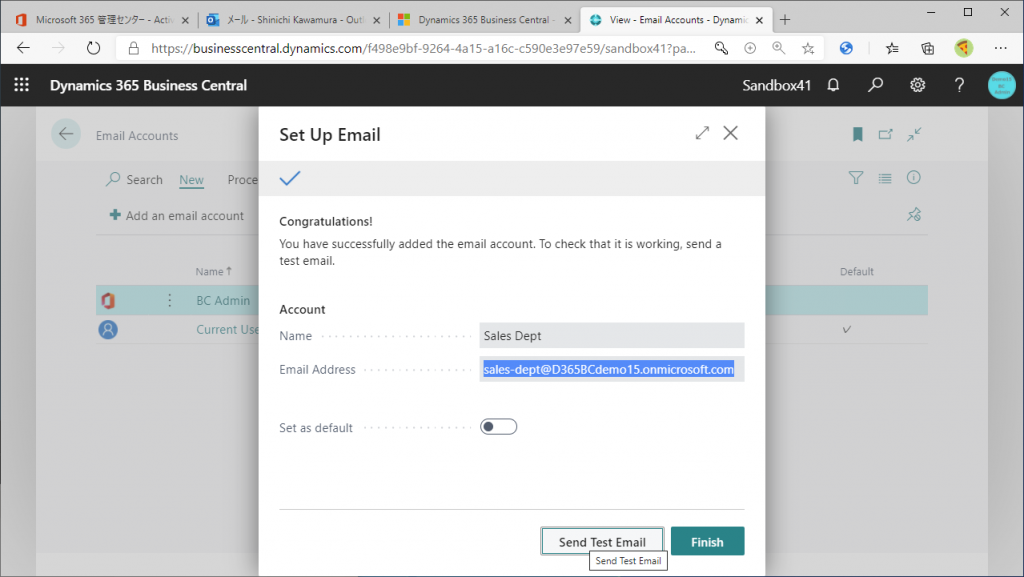Open the user account avatar
This screenshot has width=1024, height=577.
pyautogui.click(x=1001, y=86)
